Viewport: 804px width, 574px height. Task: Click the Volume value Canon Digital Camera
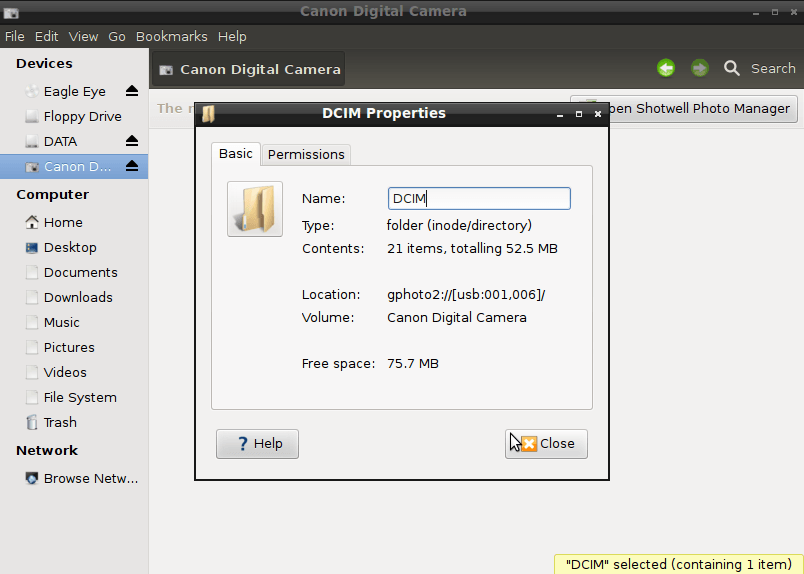click(457, 318)
